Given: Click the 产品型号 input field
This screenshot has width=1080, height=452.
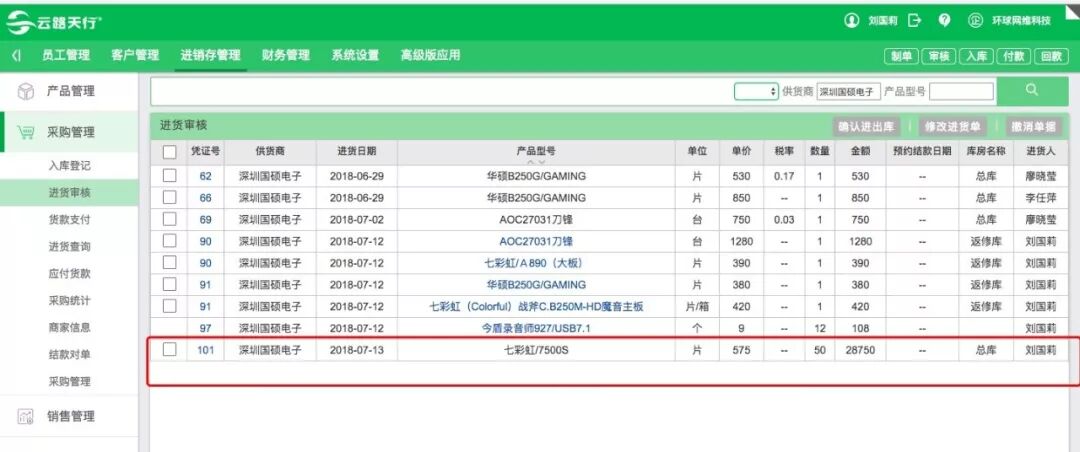Looking at the screenshot, I should [x=962, y=92].
